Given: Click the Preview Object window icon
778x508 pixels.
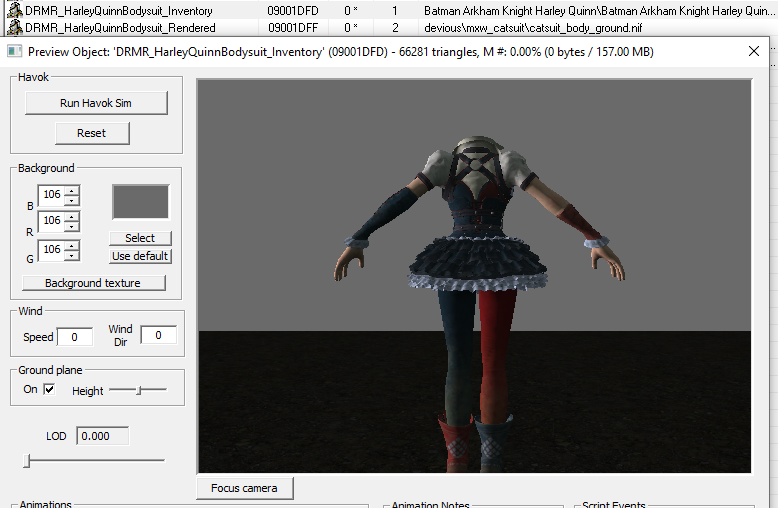Looking at the screenshot, I should tap(14, 51).
